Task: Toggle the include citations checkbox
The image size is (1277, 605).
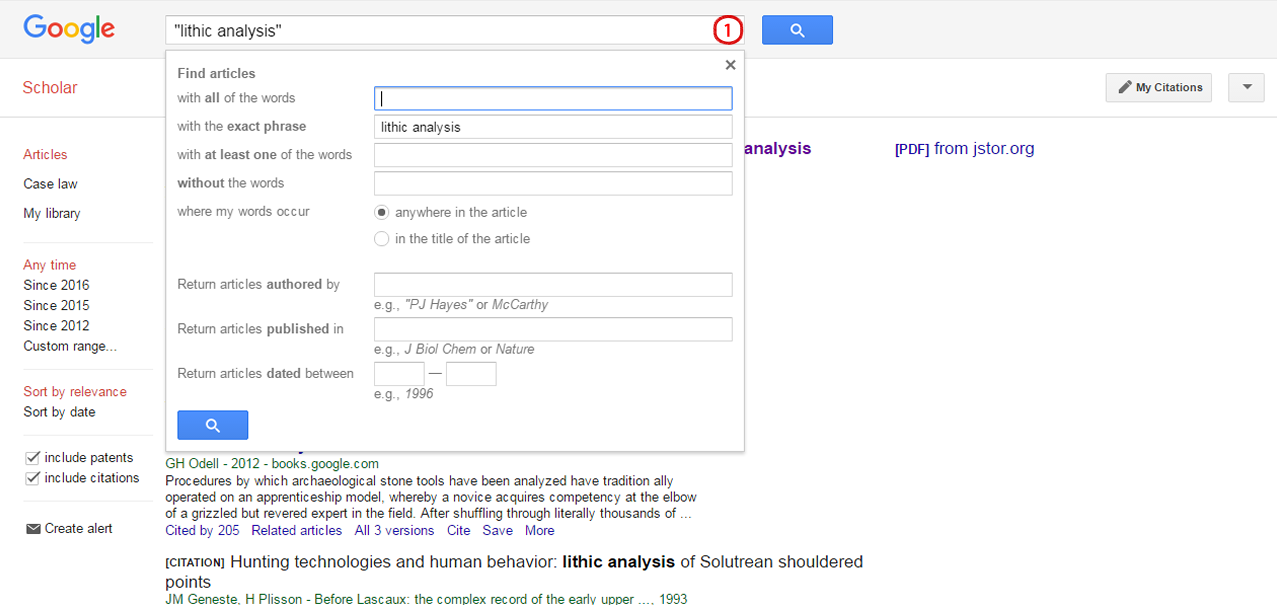Action: point(32,478)
